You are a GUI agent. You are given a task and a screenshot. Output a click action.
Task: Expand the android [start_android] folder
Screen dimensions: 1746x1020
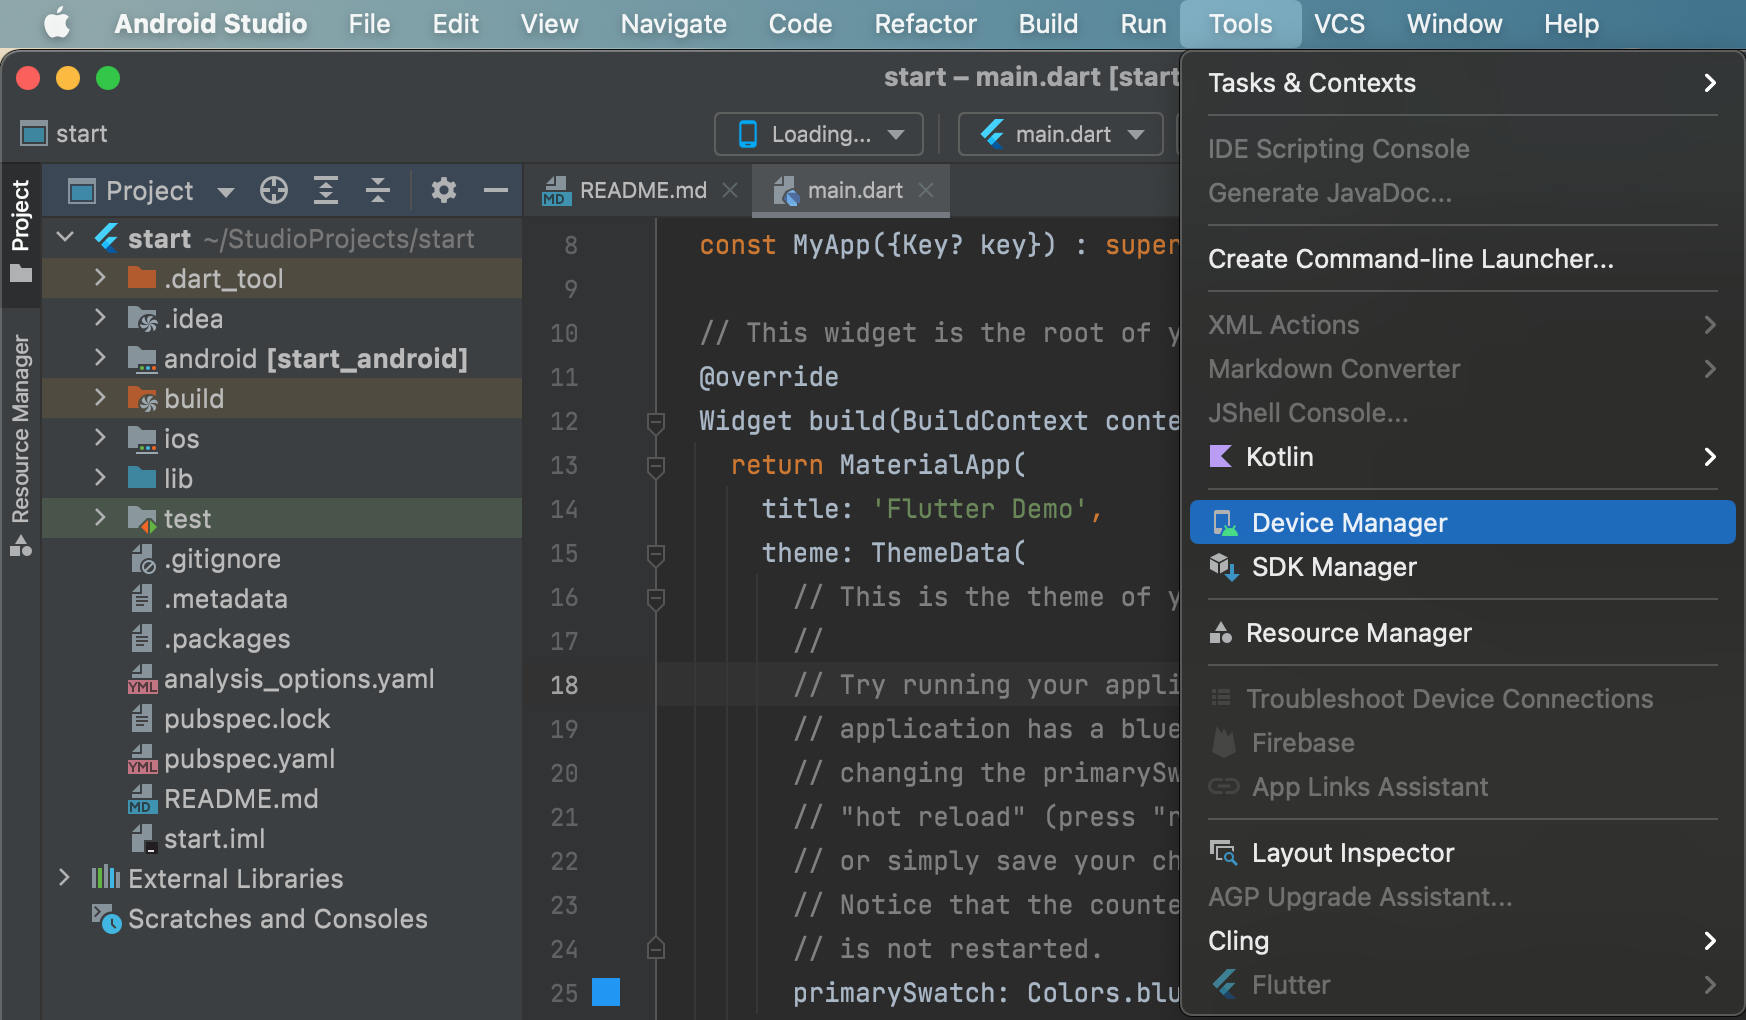point(100,358)
